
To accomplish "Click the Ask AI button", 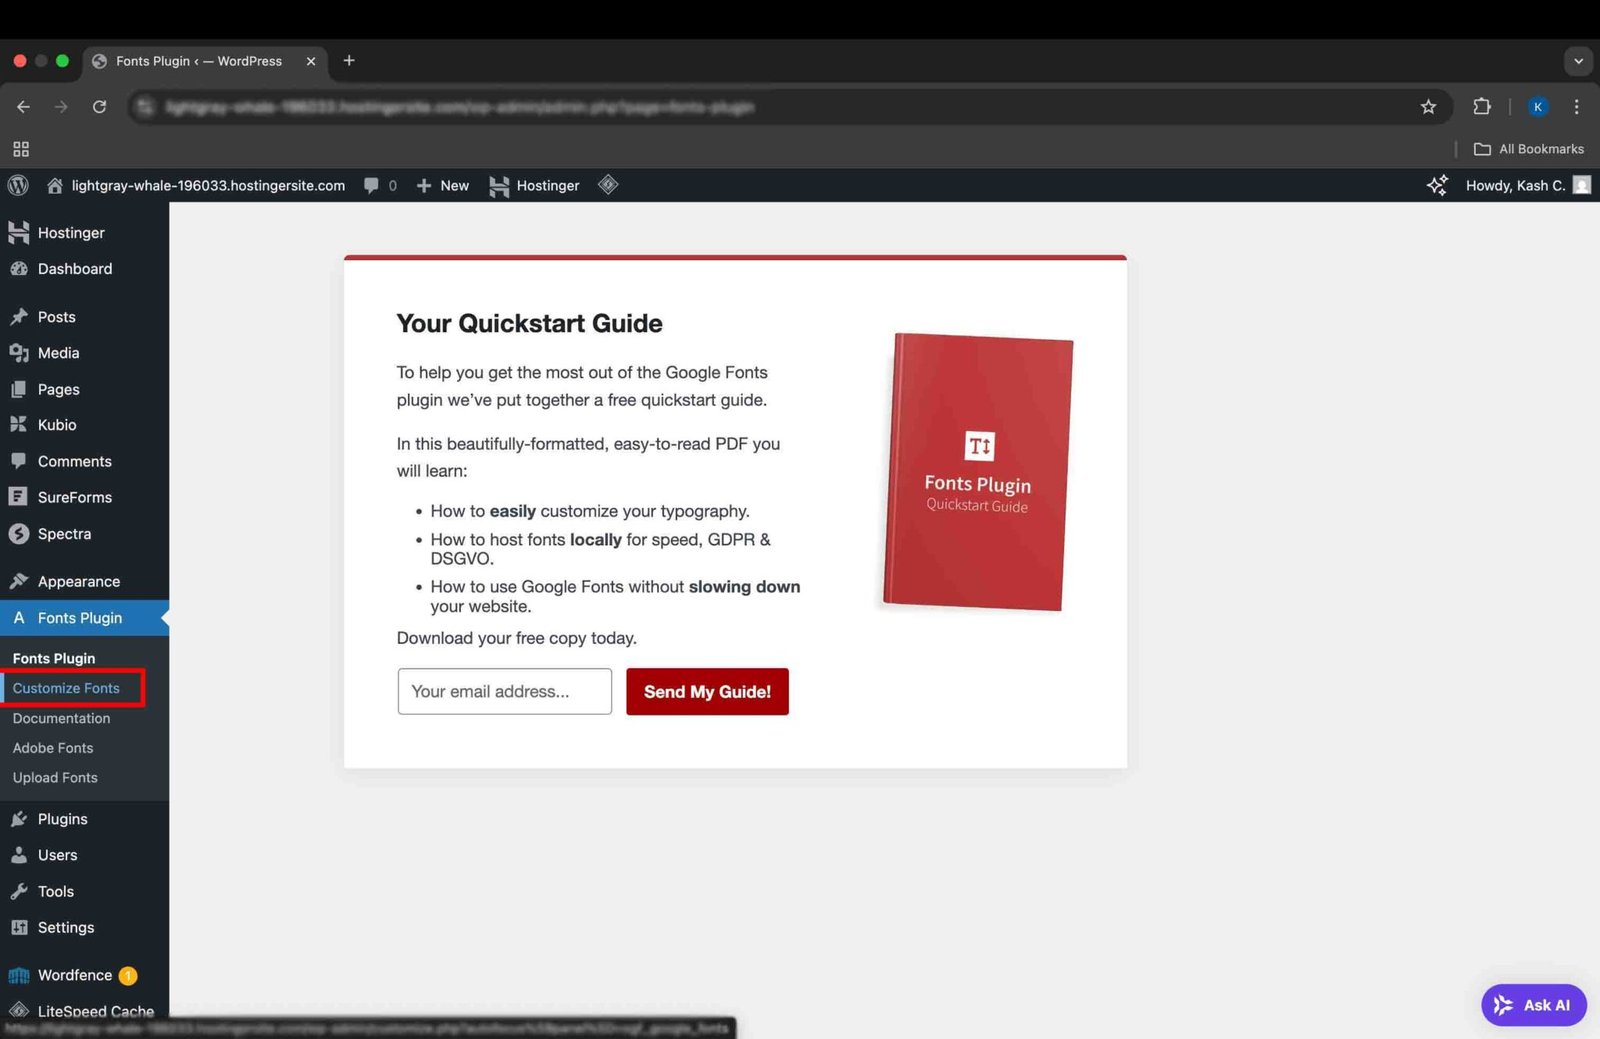I will coord(1534,1005).
